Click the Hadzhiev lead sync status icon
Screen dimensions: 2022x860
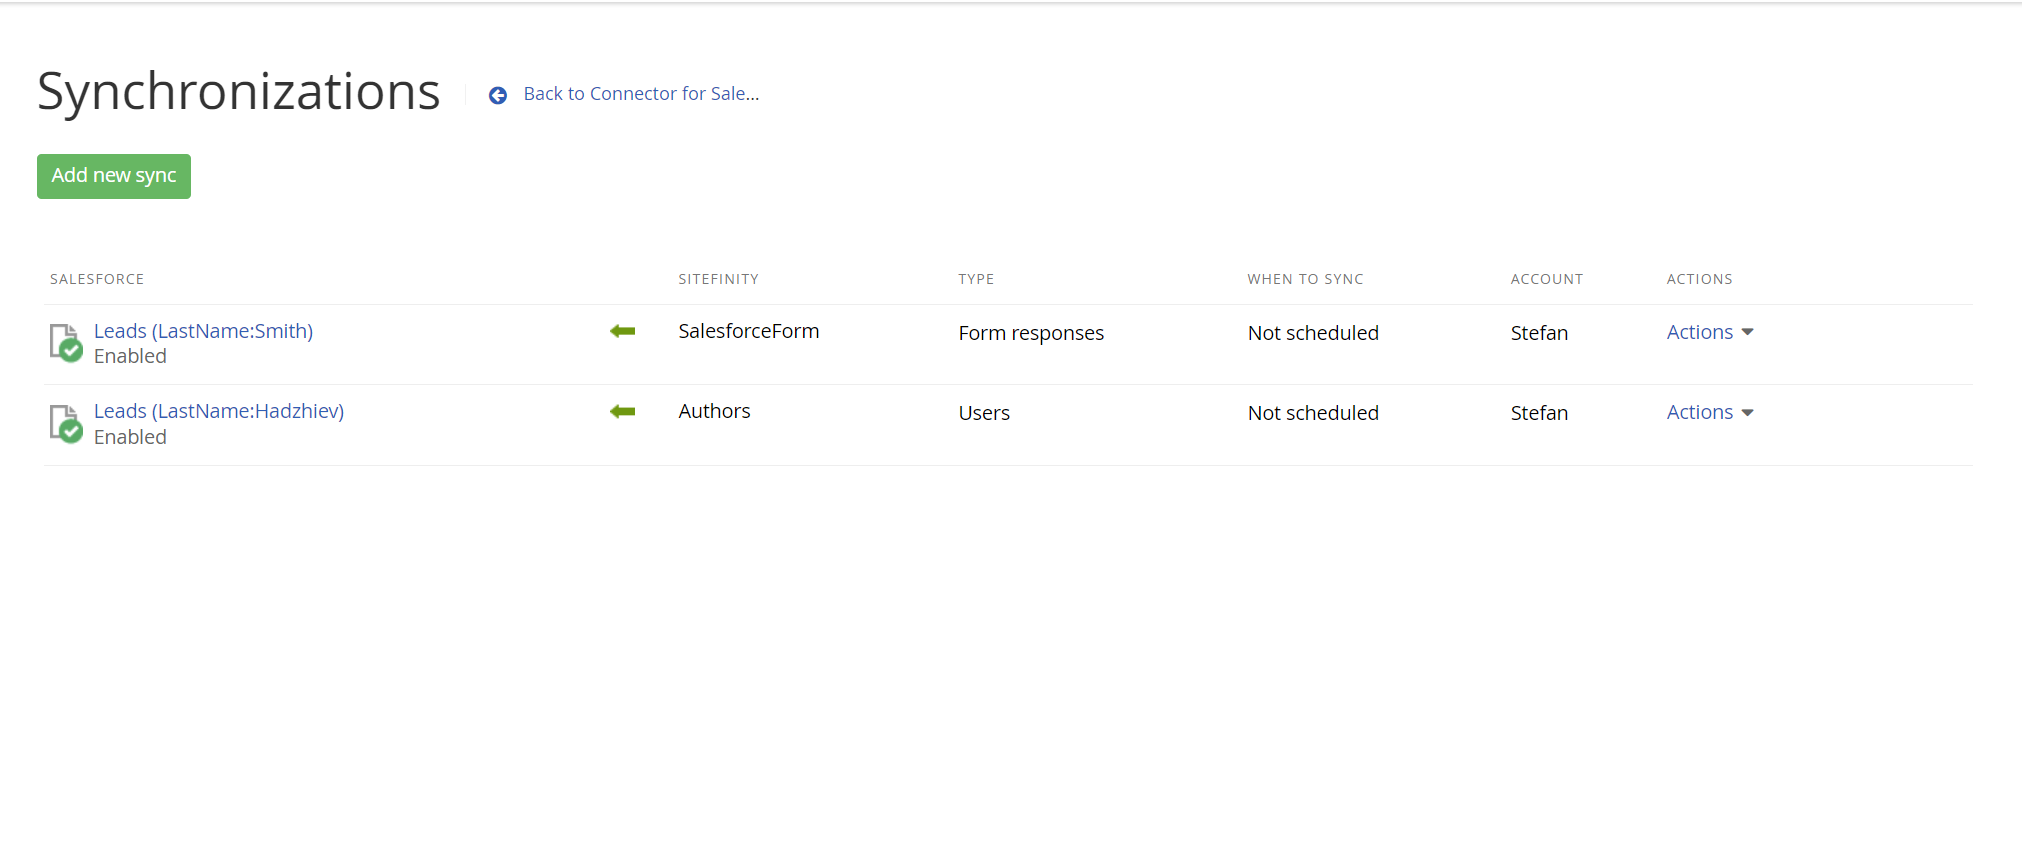(66, 423)
